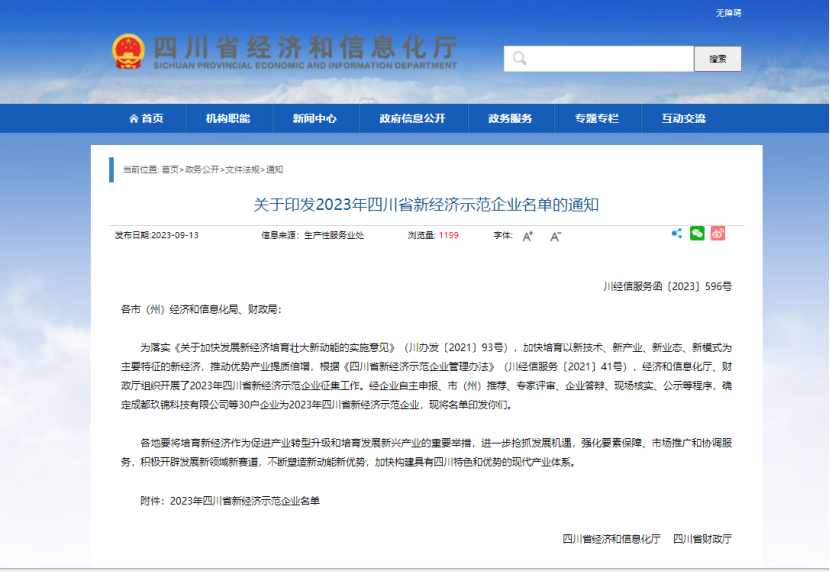
Task: Click the home icon beside 首页
Action: pyautogui.click(x=133, y=118)
